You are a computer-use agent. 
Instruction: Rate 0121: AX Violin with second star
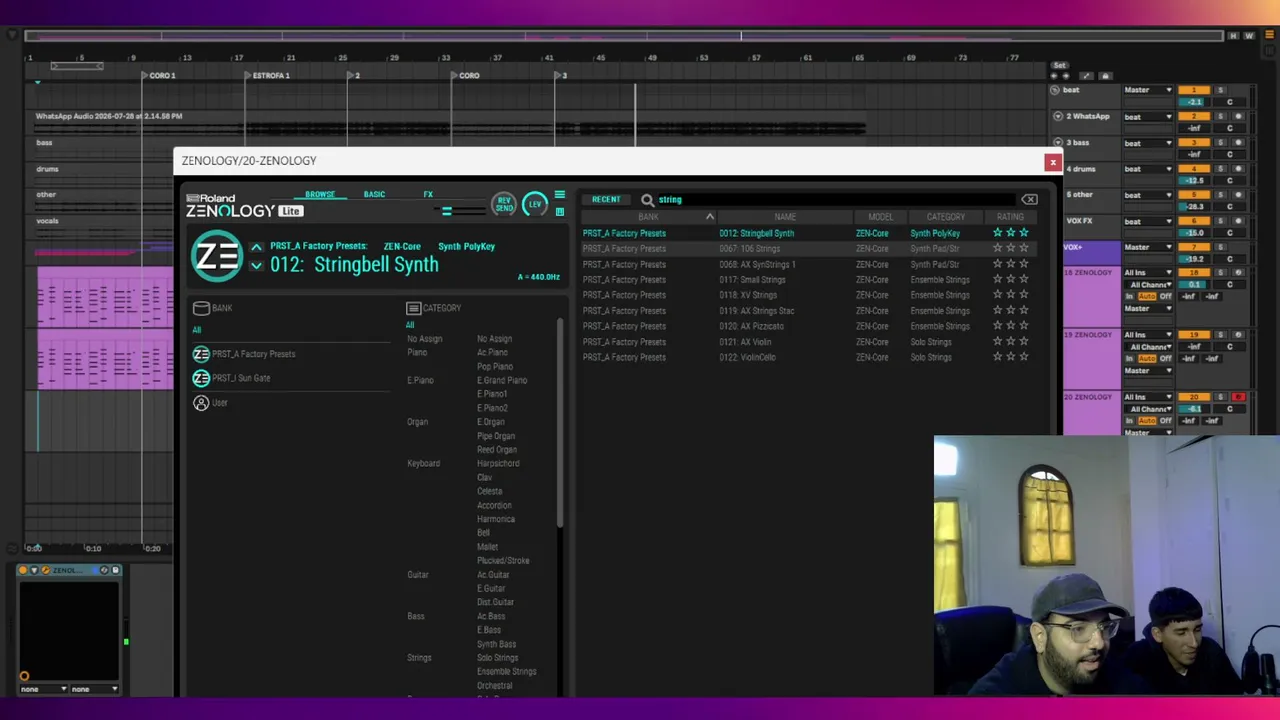(x=1010, y=342)
